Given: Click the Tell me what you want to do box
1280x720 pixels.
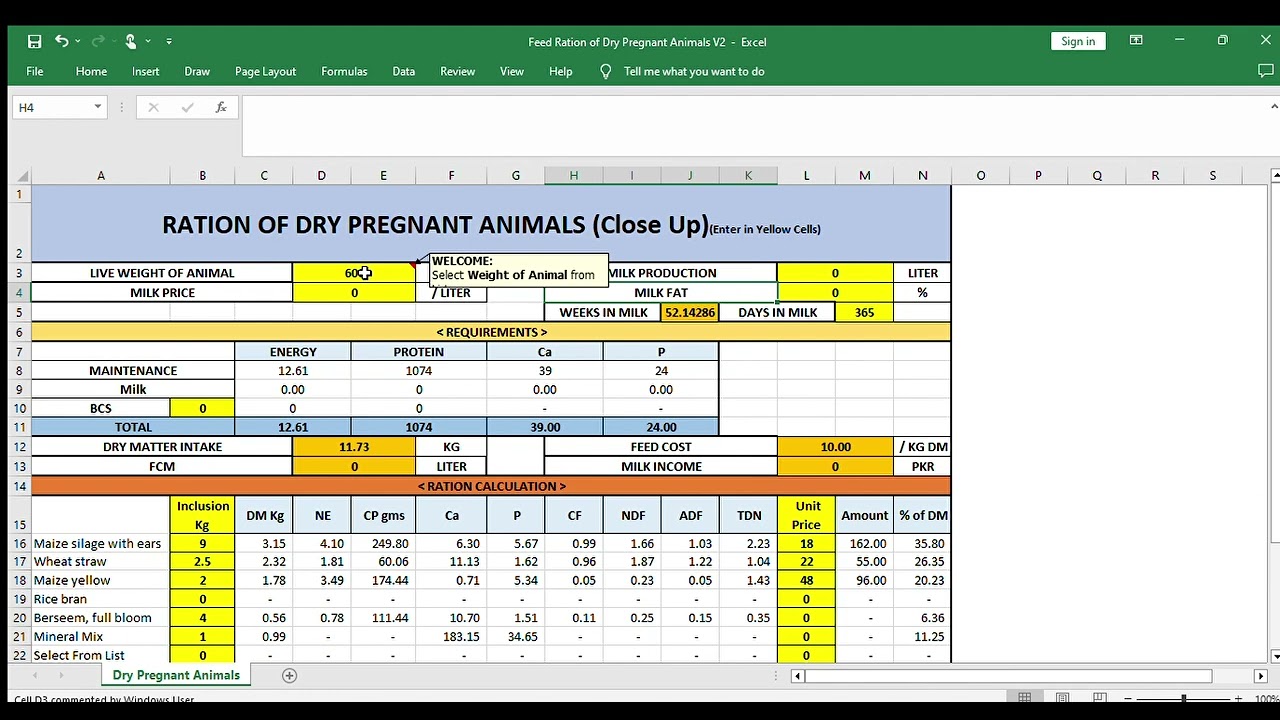Looking at the screenshot, I should click(x=694, y=71).
